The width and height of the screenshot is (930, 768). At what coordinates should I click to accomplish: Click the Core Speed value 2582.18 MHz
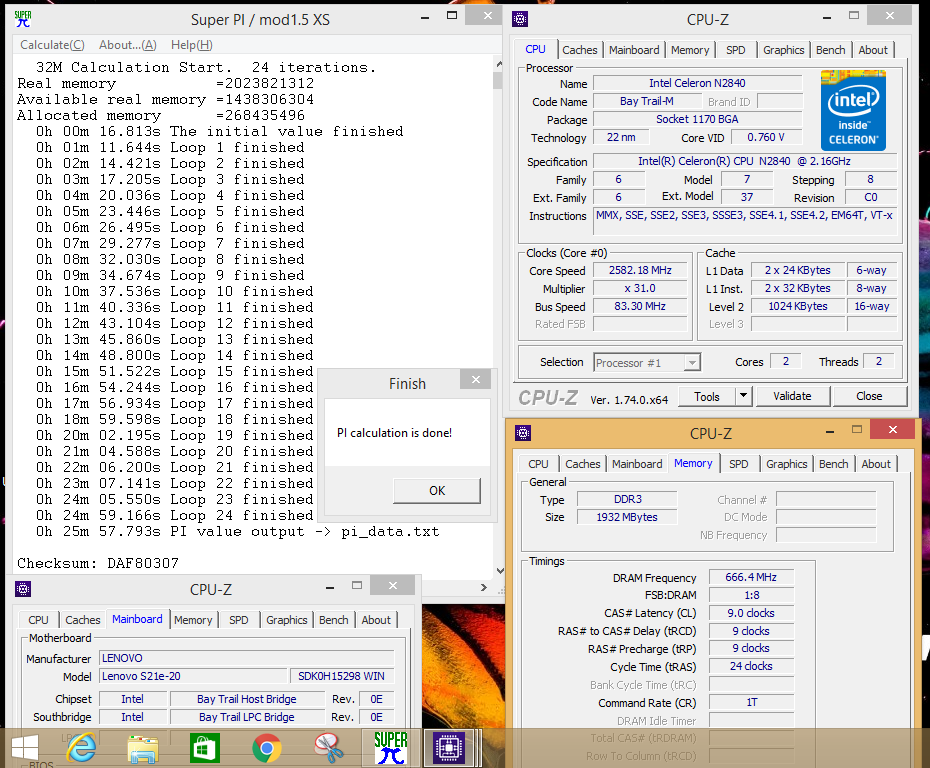[640, 270]
